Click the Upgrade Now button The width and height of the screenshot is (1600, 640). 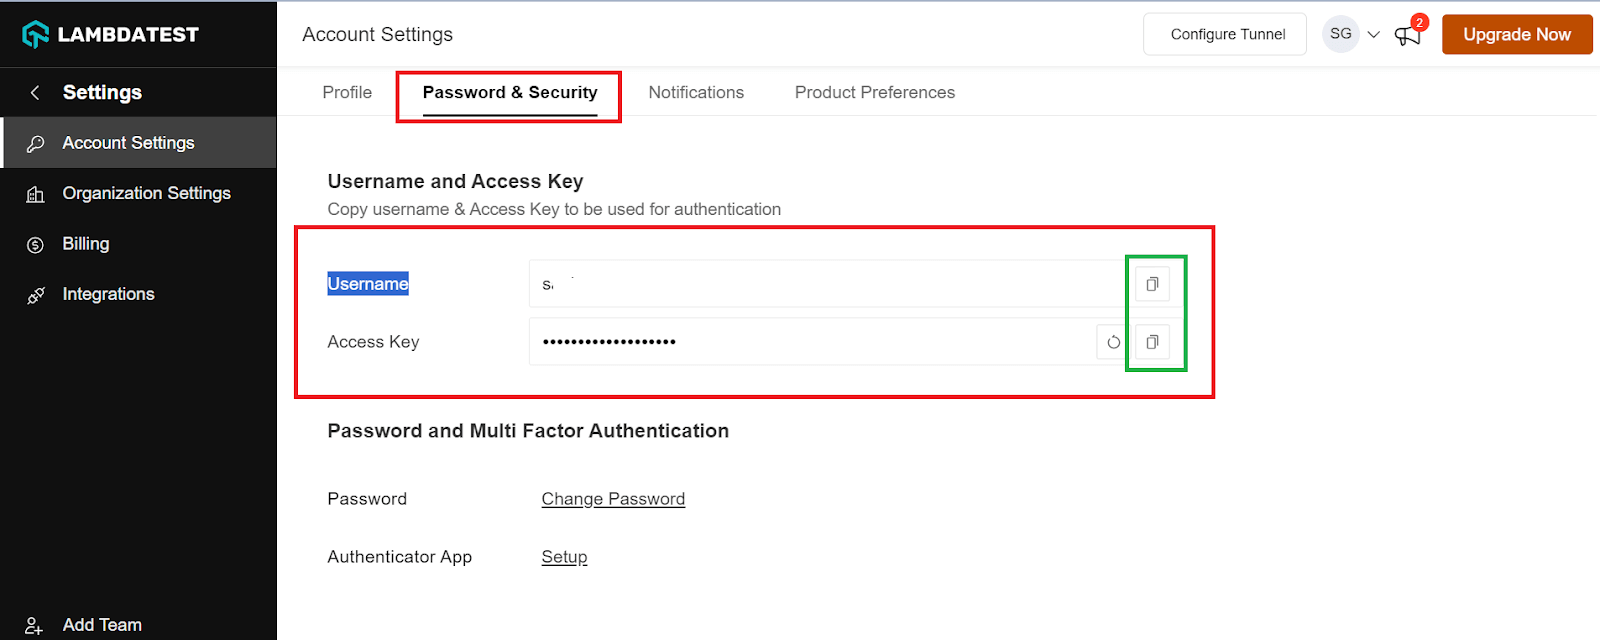pos(1516,33)
